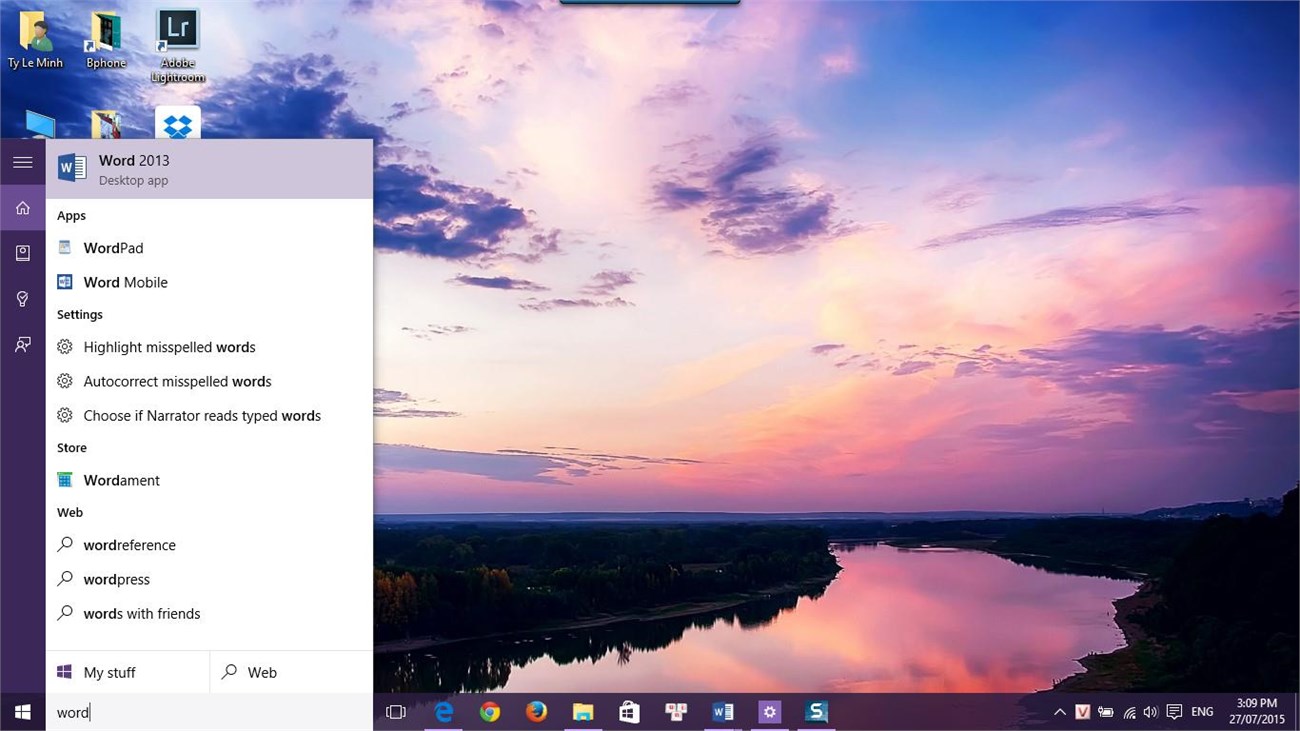Screen dimensions: 1300x731
Task: Open Cortana's Notebook icon
Action: coord(22,253)
